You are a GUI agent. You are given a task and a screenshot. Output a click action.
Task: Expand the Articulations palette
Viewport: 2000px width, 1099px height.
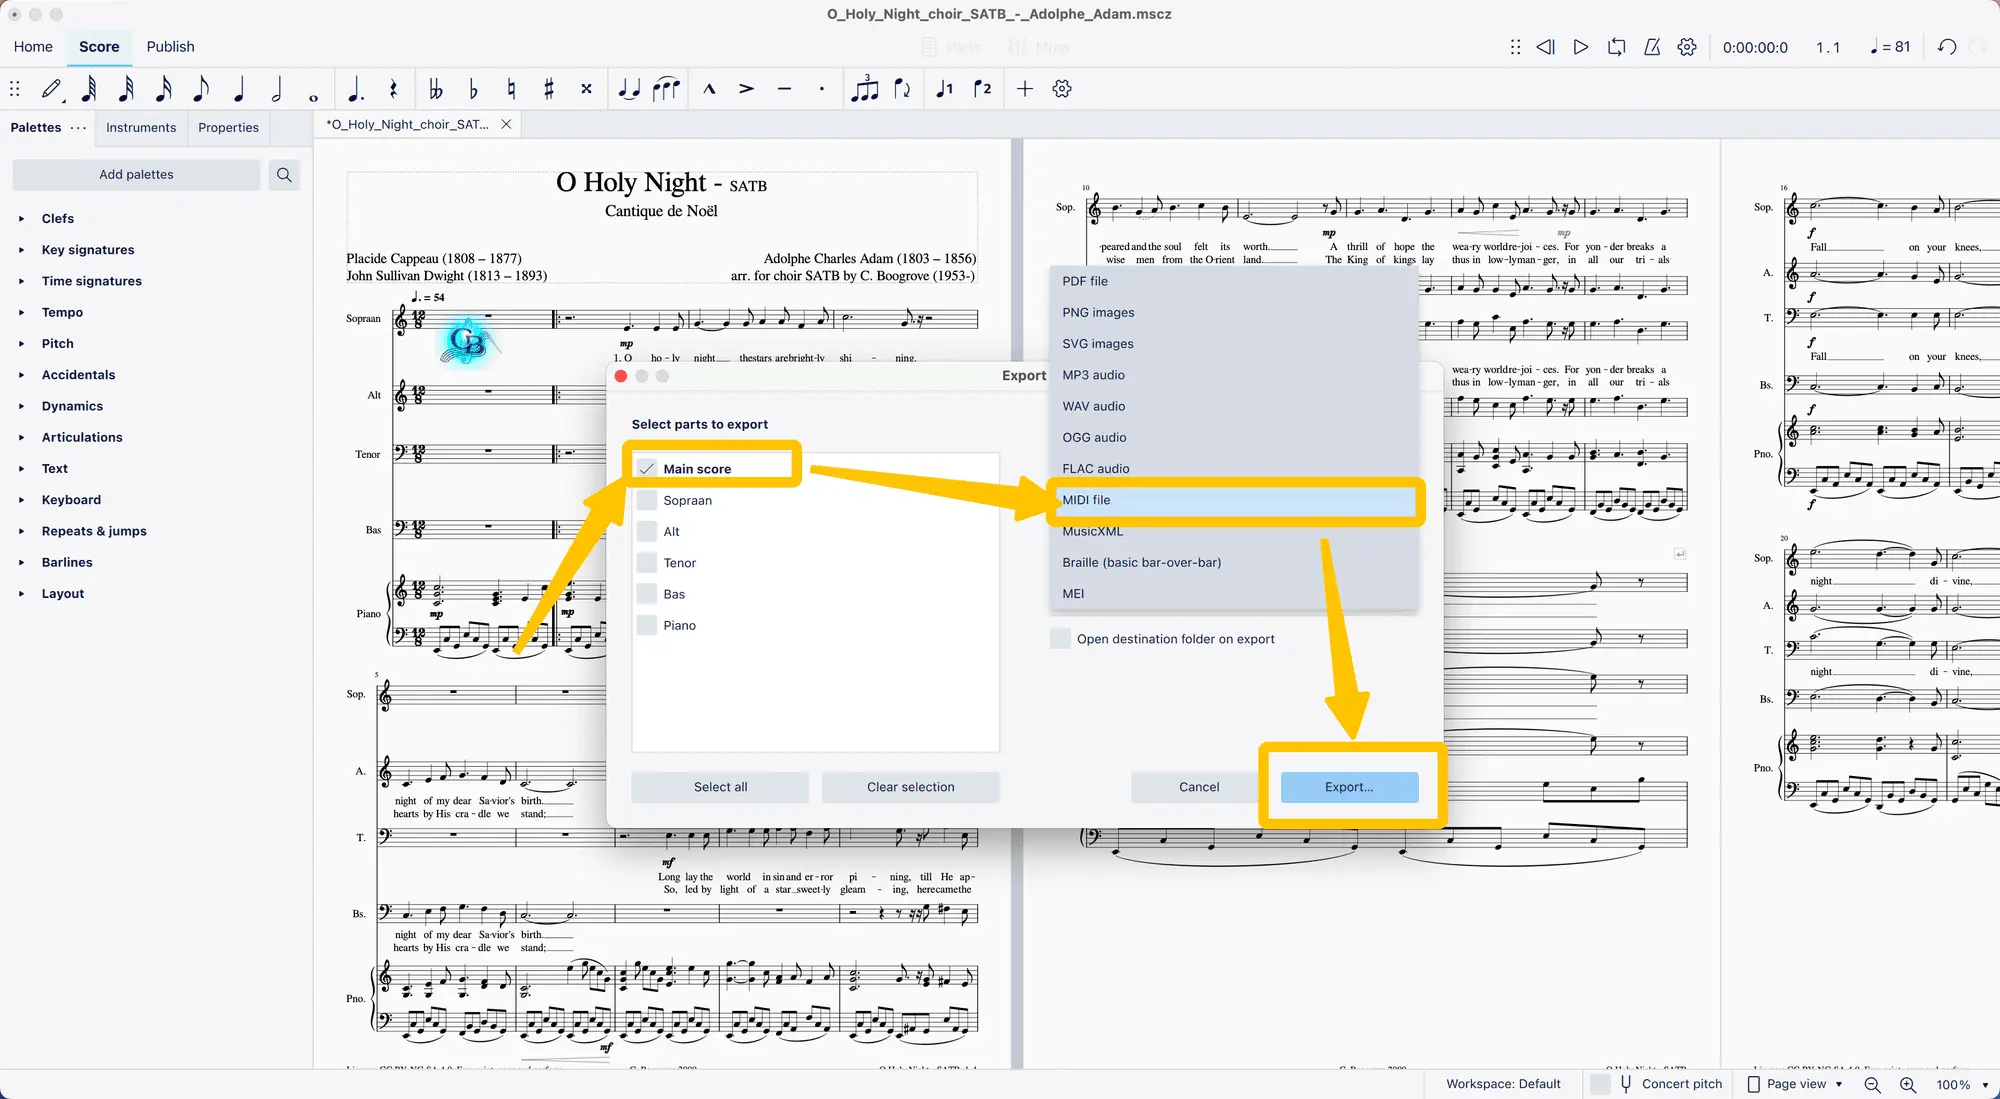point(22,437)
